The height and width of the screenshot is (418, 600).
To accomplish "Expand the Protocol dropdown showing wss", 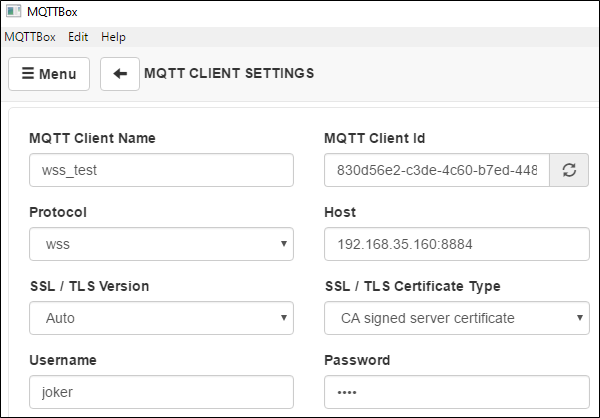I will [x=161, y=244].
